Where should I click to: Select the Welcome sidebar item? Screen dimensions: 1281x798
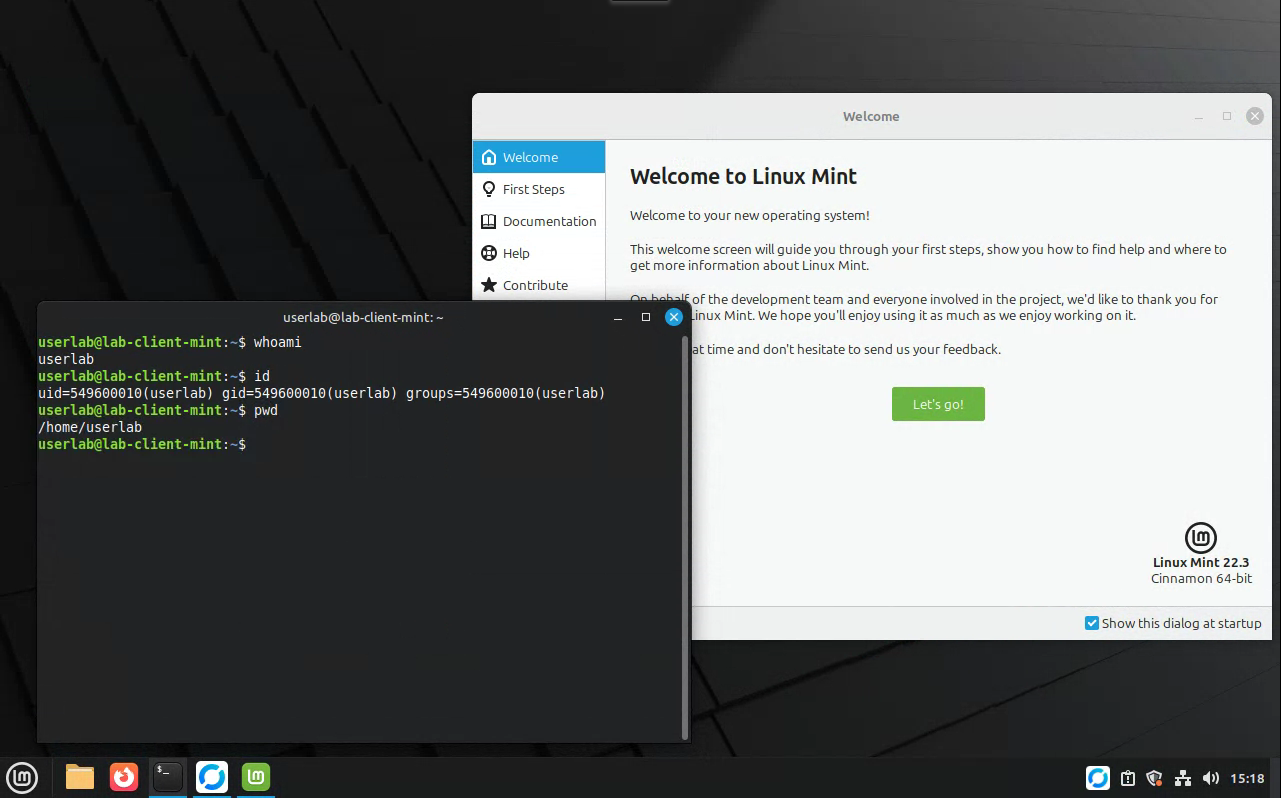click(539, 157)
